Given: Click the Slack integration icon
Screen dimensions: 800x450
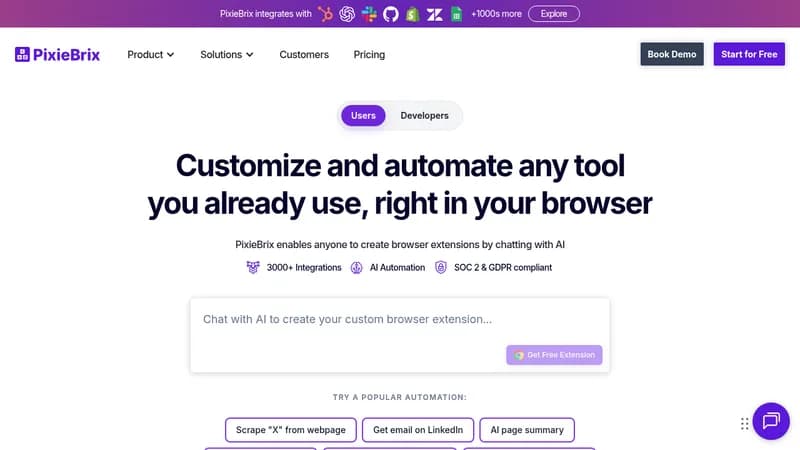Looking at the screenshot, I should pos(369,14).
